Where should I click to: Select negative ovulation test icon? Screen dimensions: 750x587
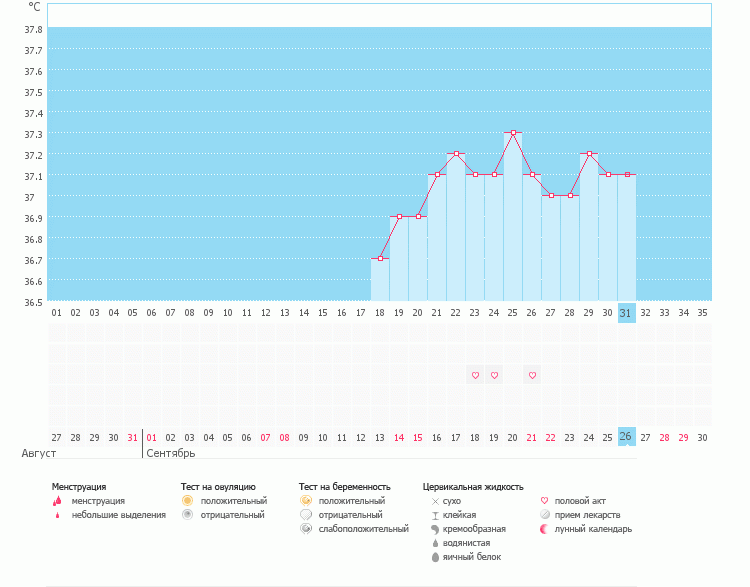click(187, 515)
